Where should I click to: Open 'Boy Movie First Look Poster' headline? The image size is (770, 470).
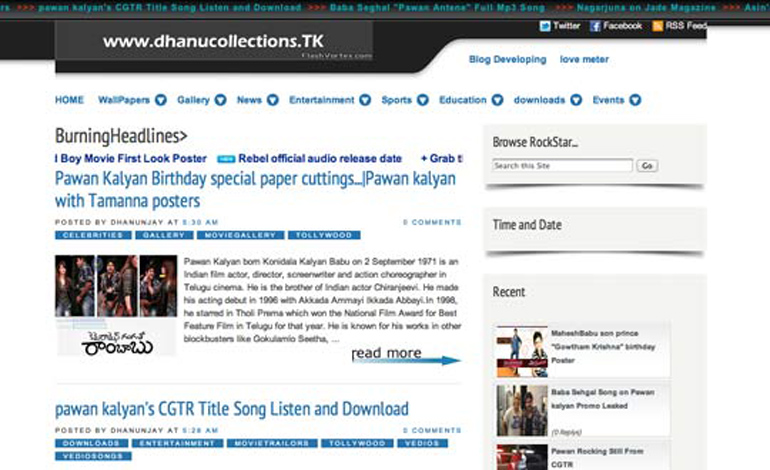click(x=133, y=159)
